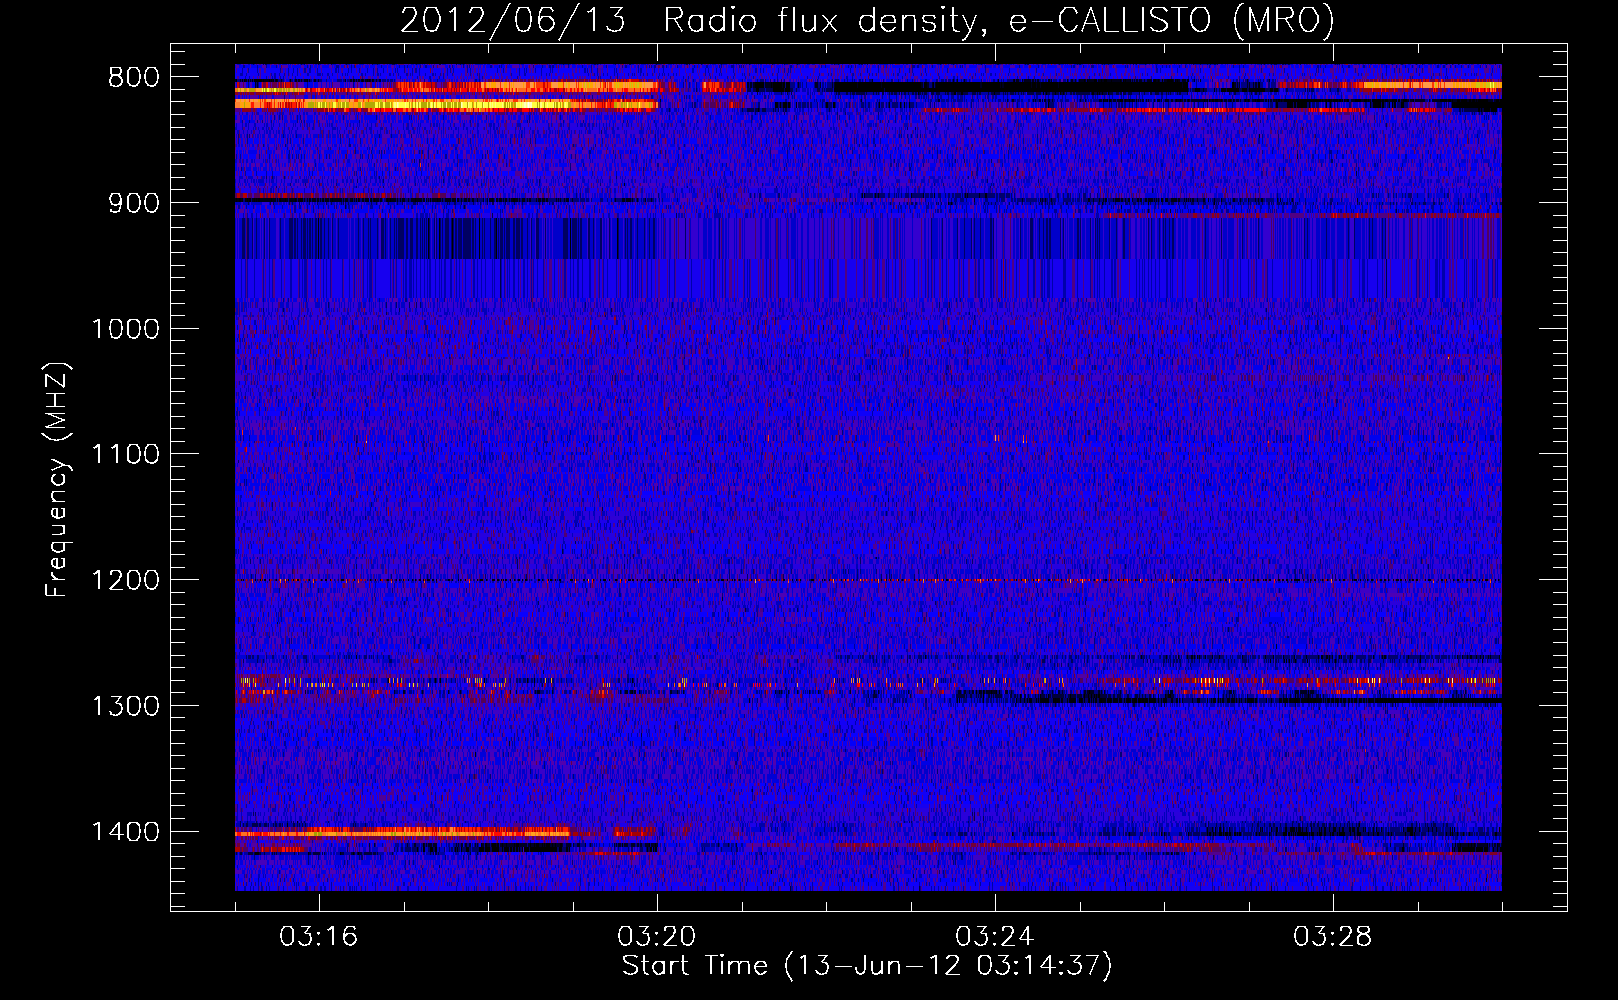Click the 03:28 time tick label
The width and height of the screenshot is (1618, 1000).
pyautogui.click(x=1333, y=937)
